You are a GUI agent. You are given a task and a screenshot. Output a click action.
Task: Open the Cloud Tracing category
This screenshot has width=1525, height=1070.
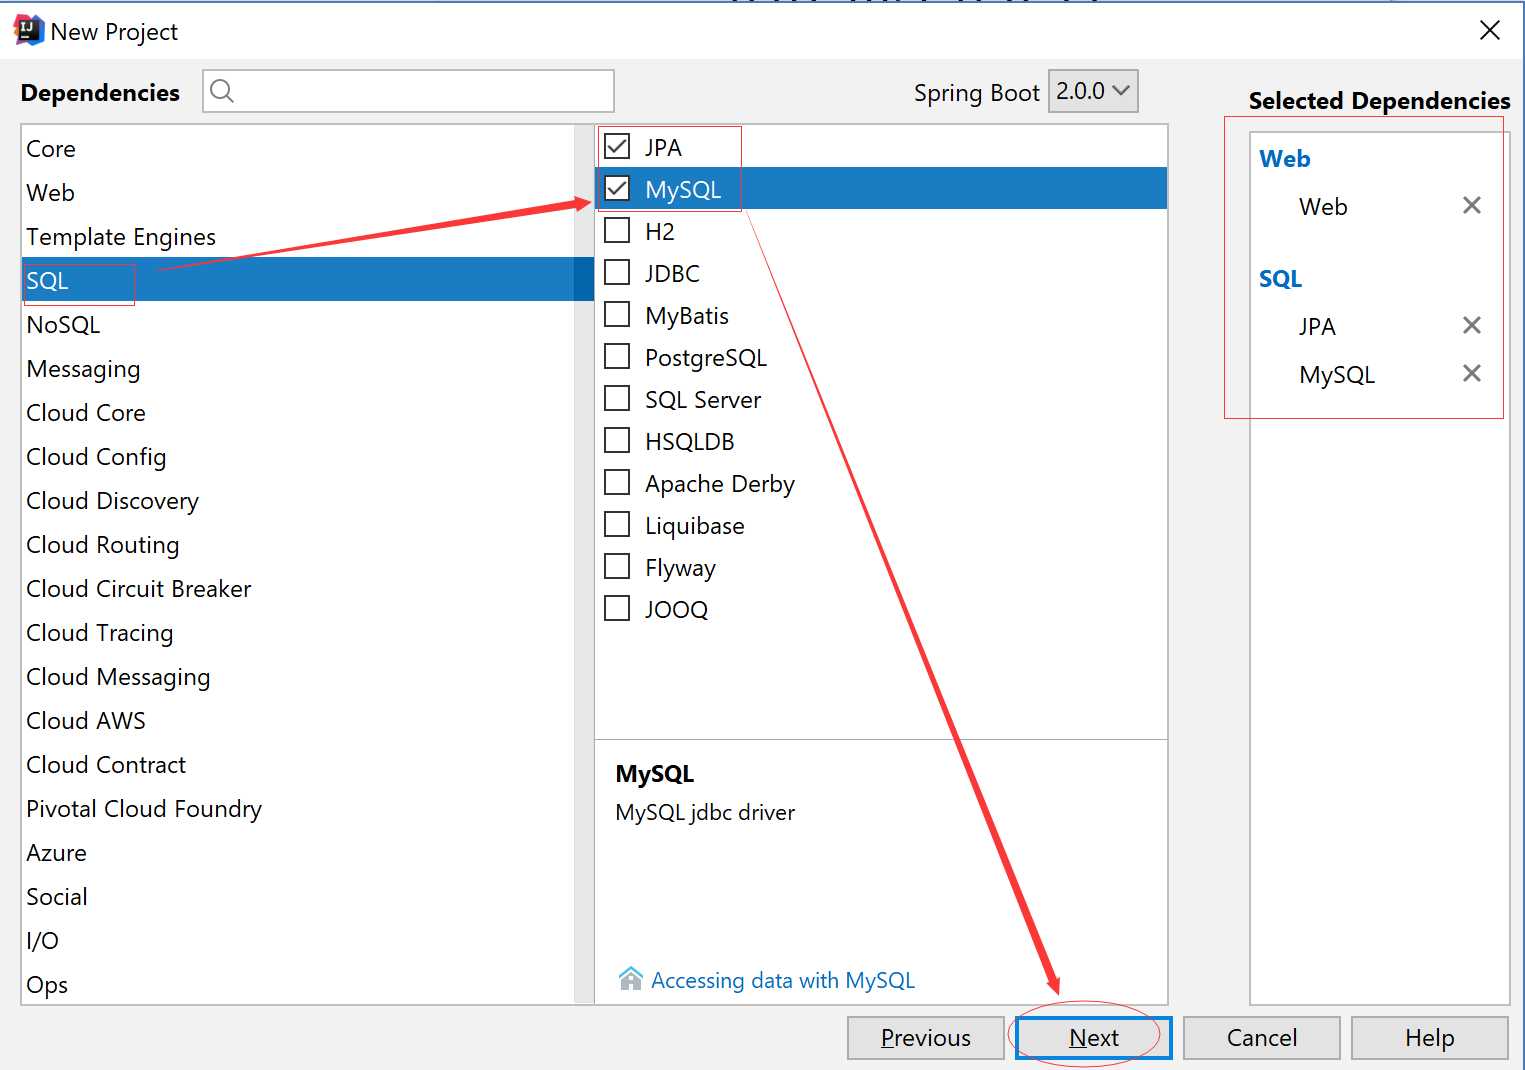pos(298,633)
